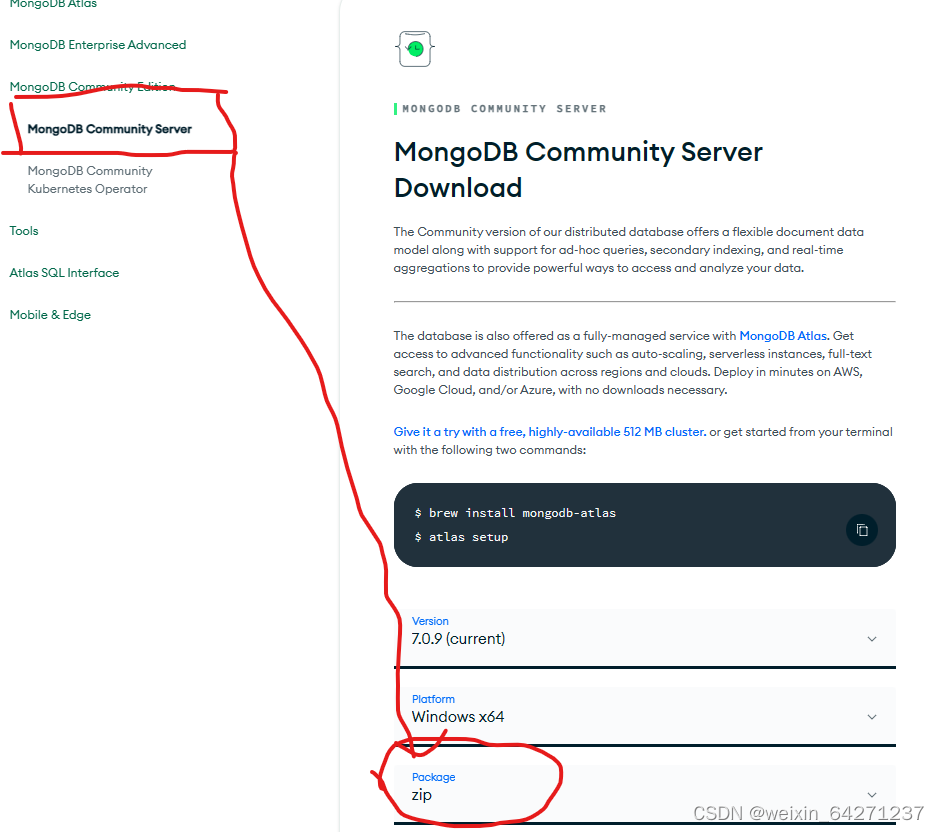Click the MongoDB Atlas hyperlink in the description
Viewport: 939px width, 832px height.
[x=783, y=336]
